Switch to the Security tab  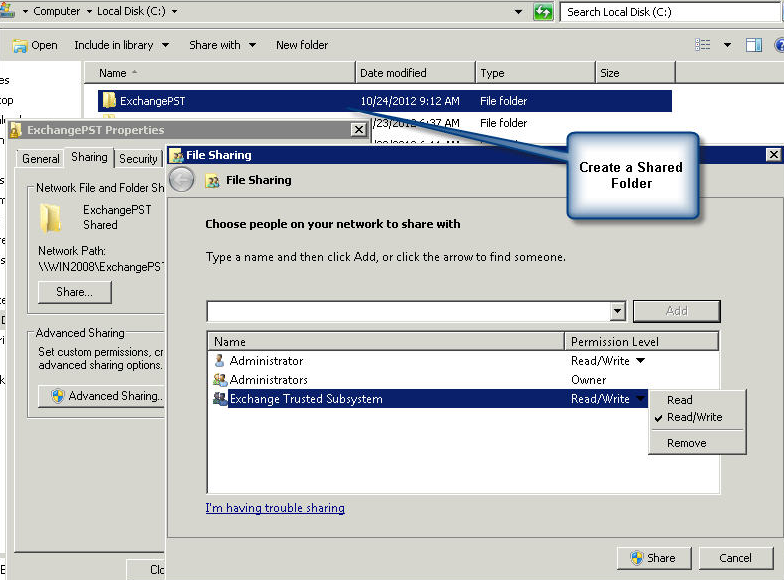click(x=138, y=158)
